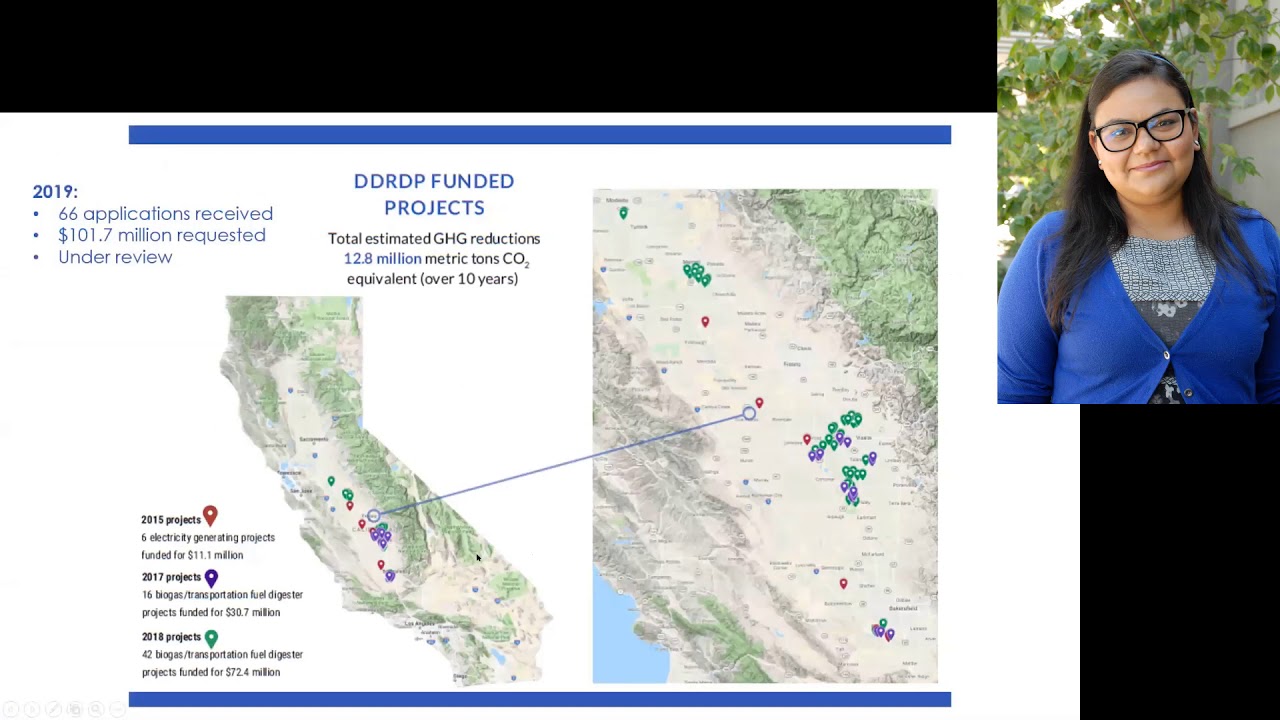The height and width of the screenshot is (720, 1280).
Task: Click the "DDRDP FUNDED PROJECTS" title
Action: pyautogui.click(x=434, y=194)
